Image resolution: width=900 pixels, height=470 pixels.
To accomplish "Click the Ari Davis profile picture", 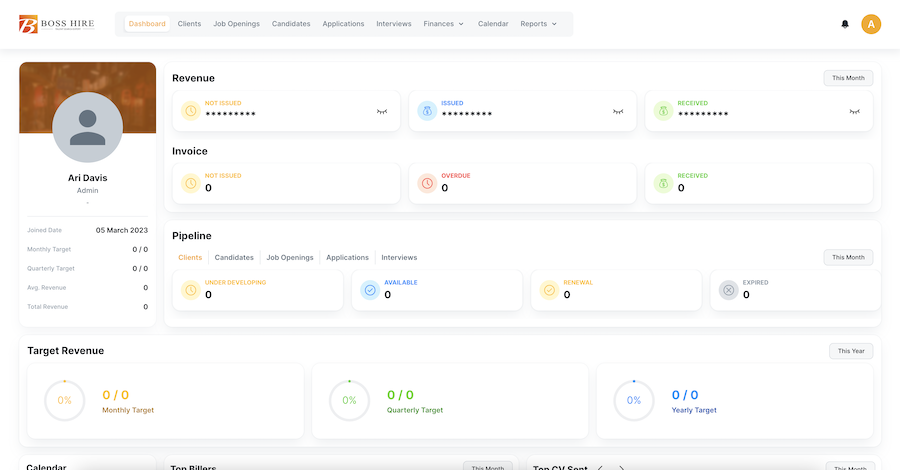I will [x=87, y=128].
